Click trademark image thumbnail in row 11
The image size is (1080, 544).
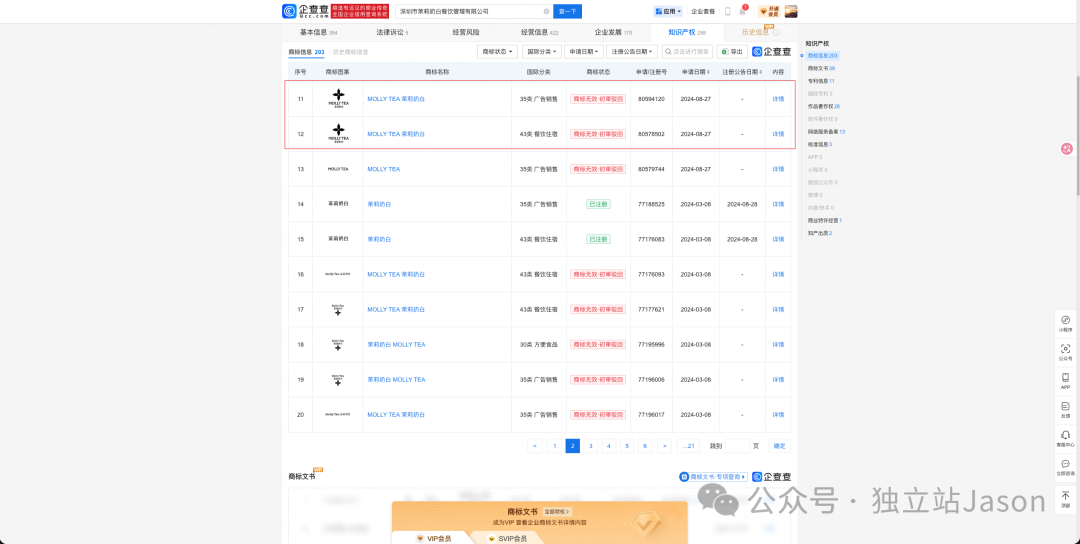pos(338,98)
